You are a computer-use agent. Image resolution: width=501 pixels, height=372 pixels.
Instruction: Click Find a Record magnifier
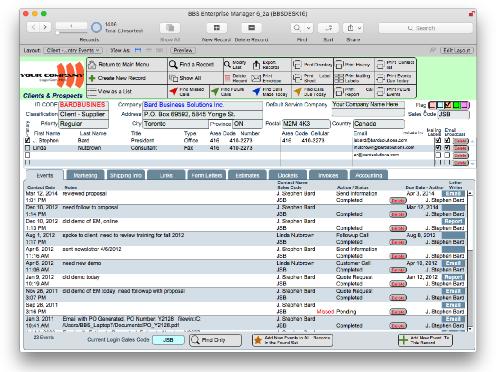(173, 64)
